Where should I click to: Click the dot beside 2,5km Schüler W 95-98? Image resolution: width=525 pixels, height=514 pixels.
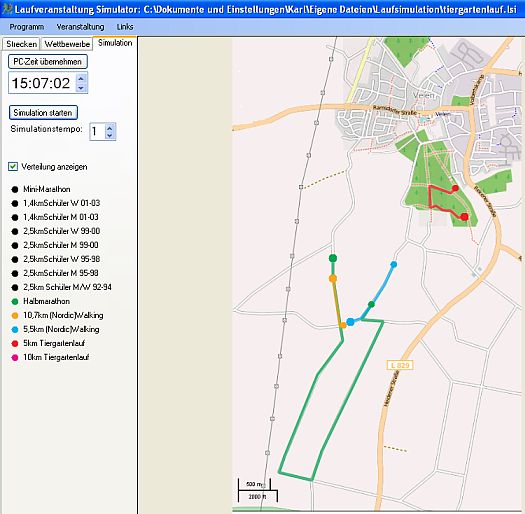[x=15, y=259]
